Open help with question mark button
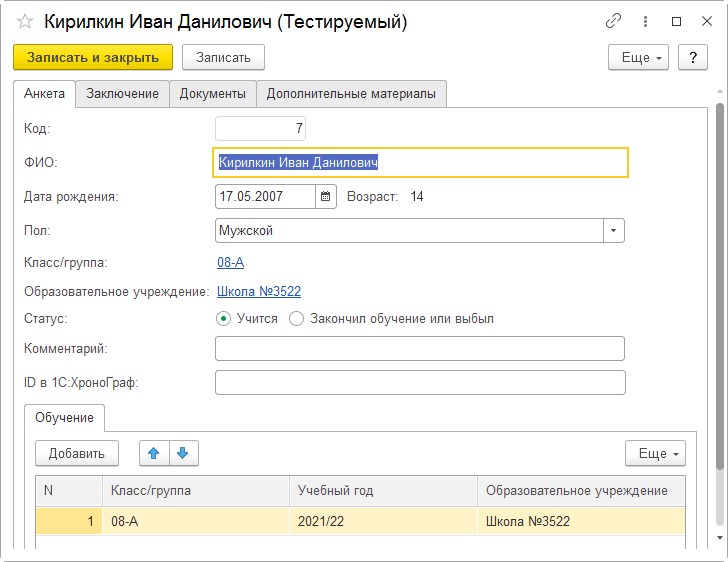 pyautogui.click(x=693, y=58)
